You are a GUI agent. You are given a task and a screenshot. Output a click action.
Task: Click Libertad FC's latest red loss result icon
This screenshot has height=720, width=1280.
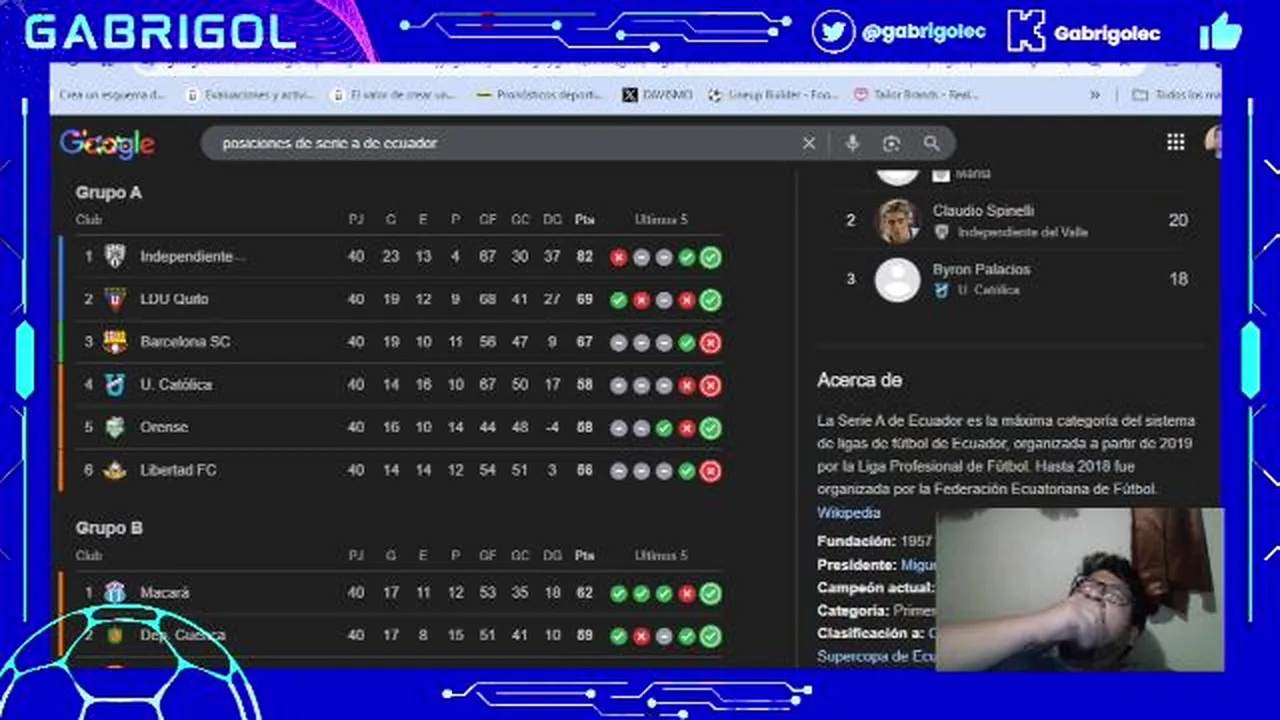point(710,471)
